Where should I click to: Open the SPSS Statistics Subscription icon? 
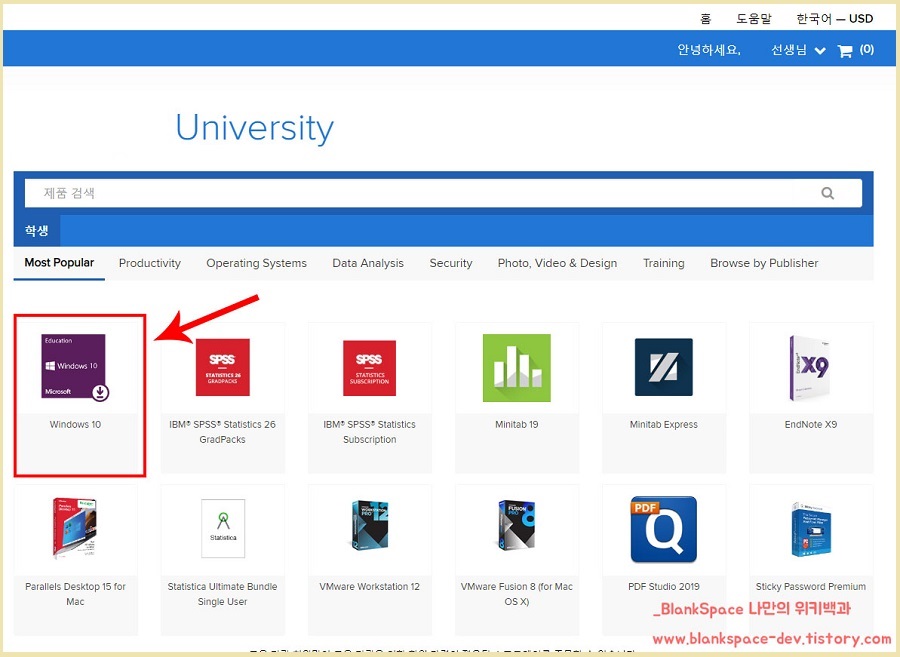369,368
